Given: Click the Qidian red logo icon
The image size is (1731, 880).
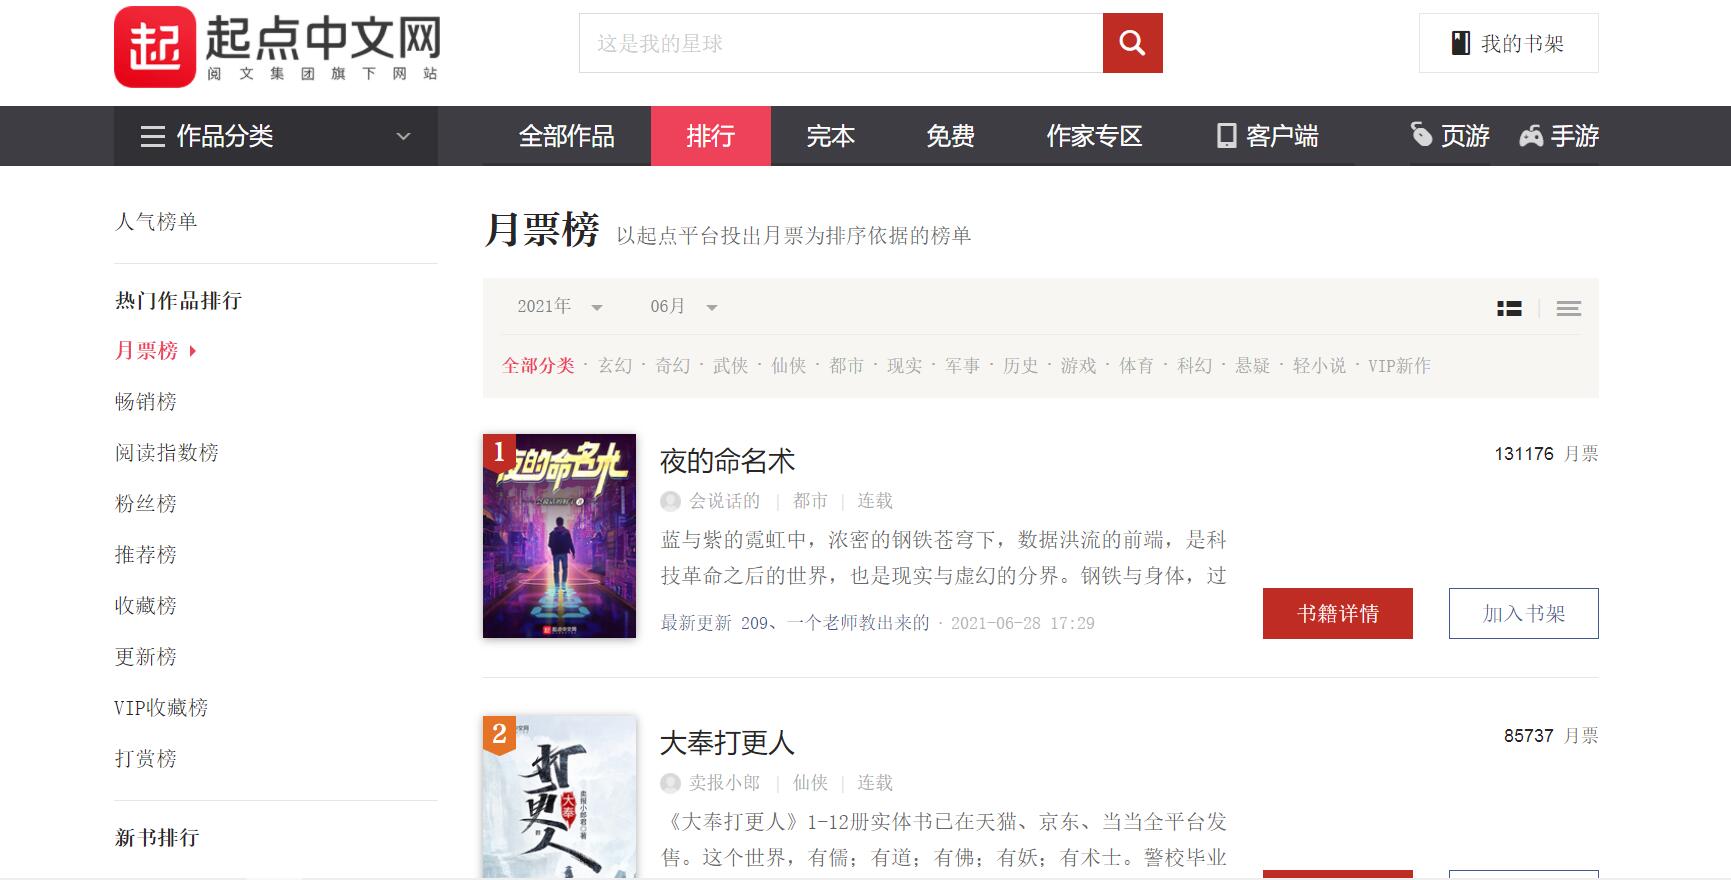Looking at the screenshot, I should 155,47.
